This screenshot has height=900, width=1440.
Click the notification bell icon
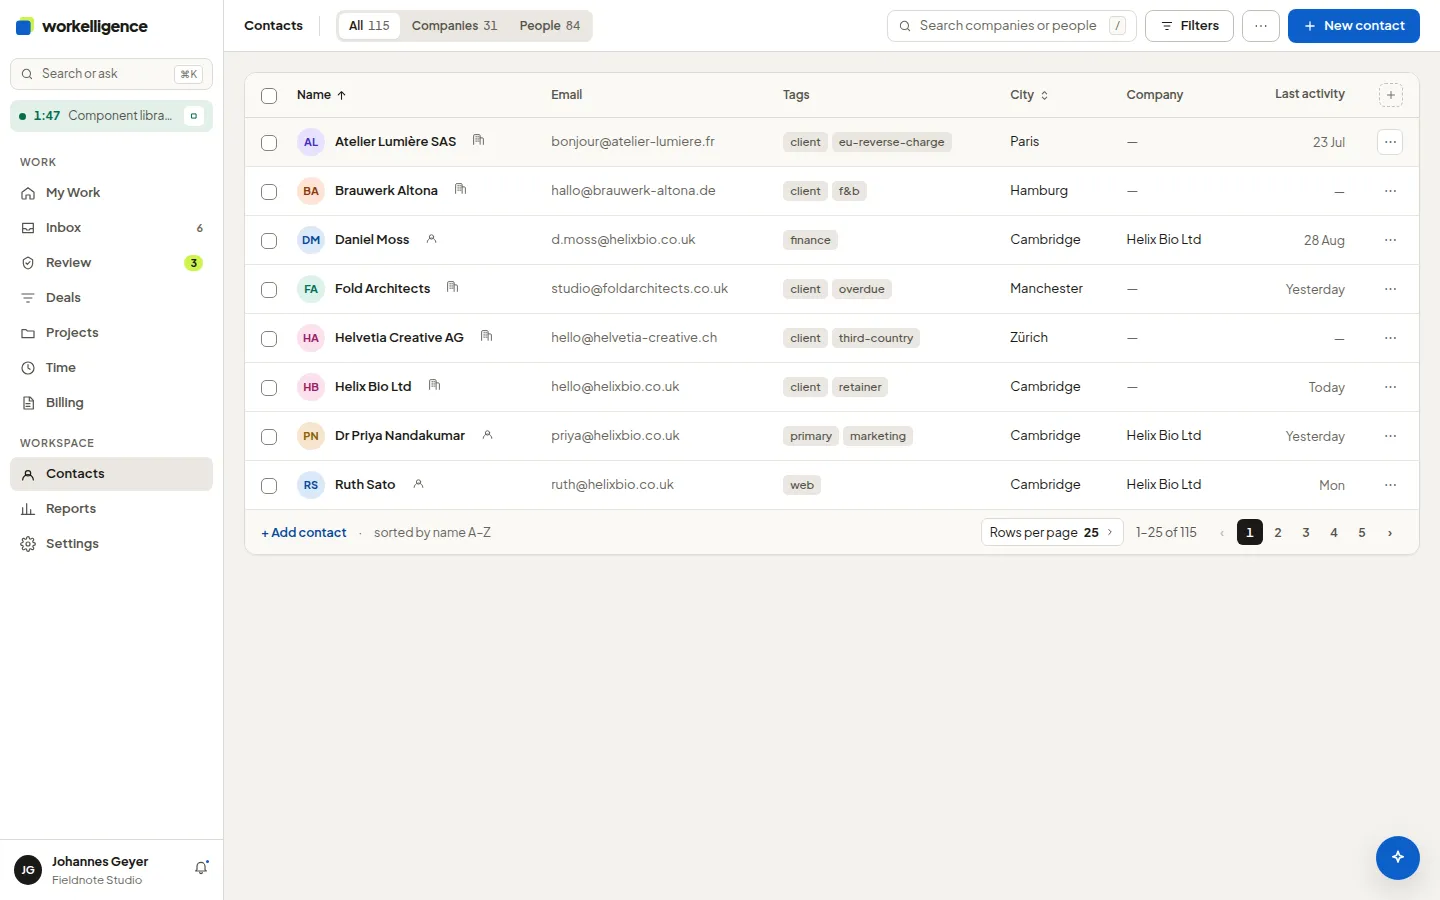[x=201, y=868]
